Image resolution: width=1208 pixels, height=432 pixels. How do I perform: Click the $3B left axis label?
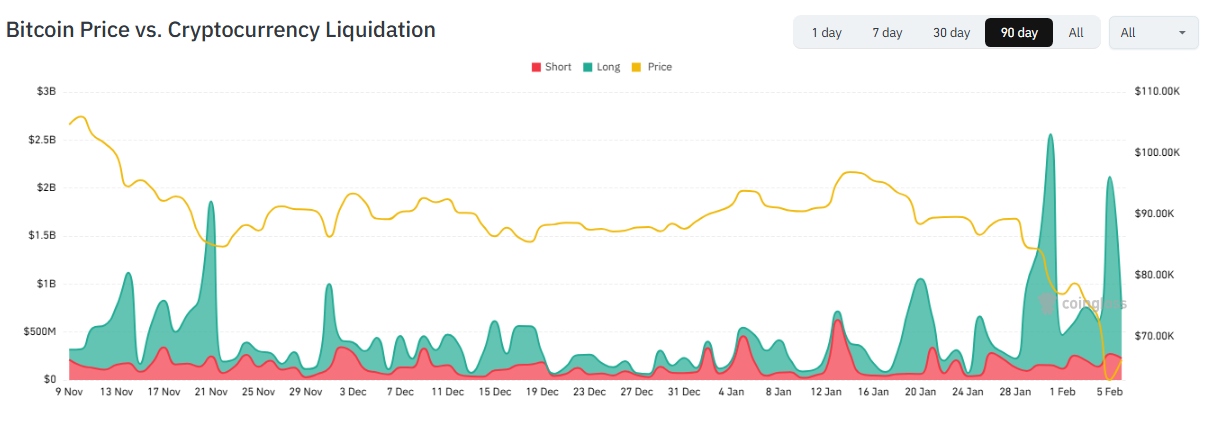[46, 91]
